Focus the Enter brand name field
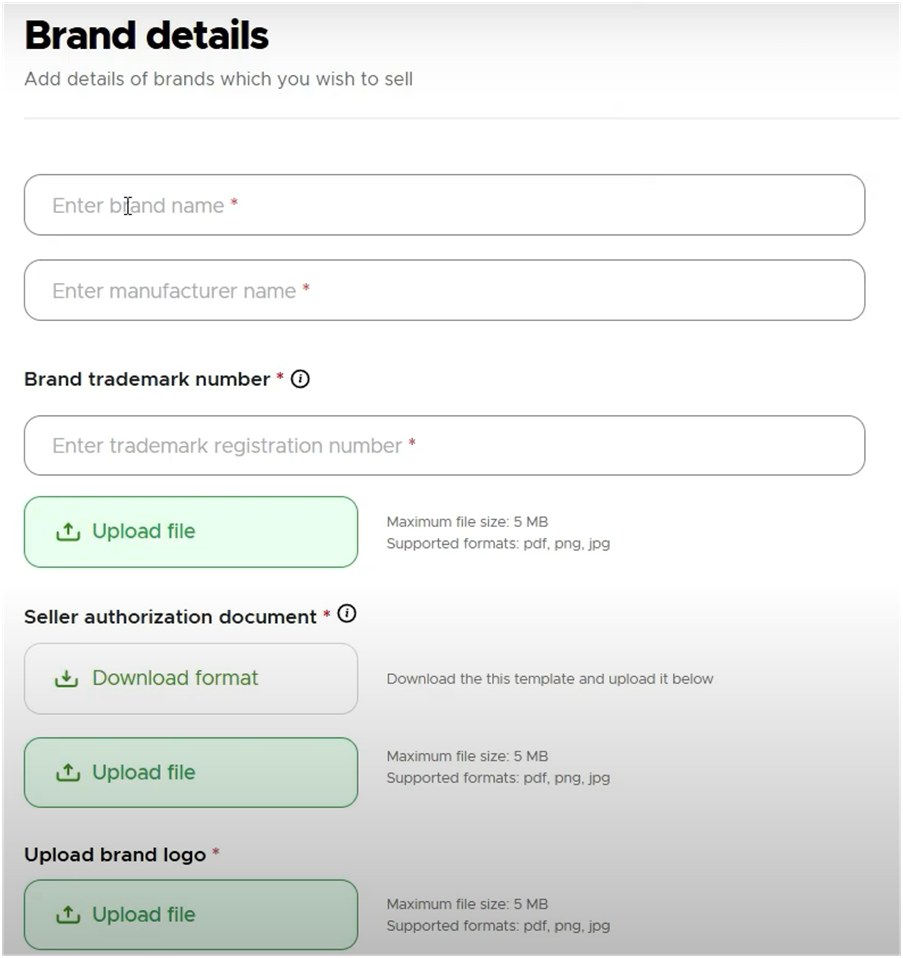Screen dimensions: 903x958 point(444,205)
